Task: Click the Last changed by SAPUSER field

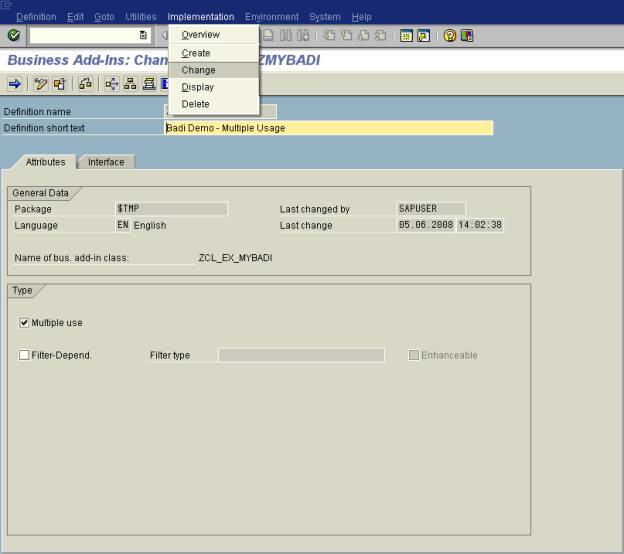Action: (431, 209)
